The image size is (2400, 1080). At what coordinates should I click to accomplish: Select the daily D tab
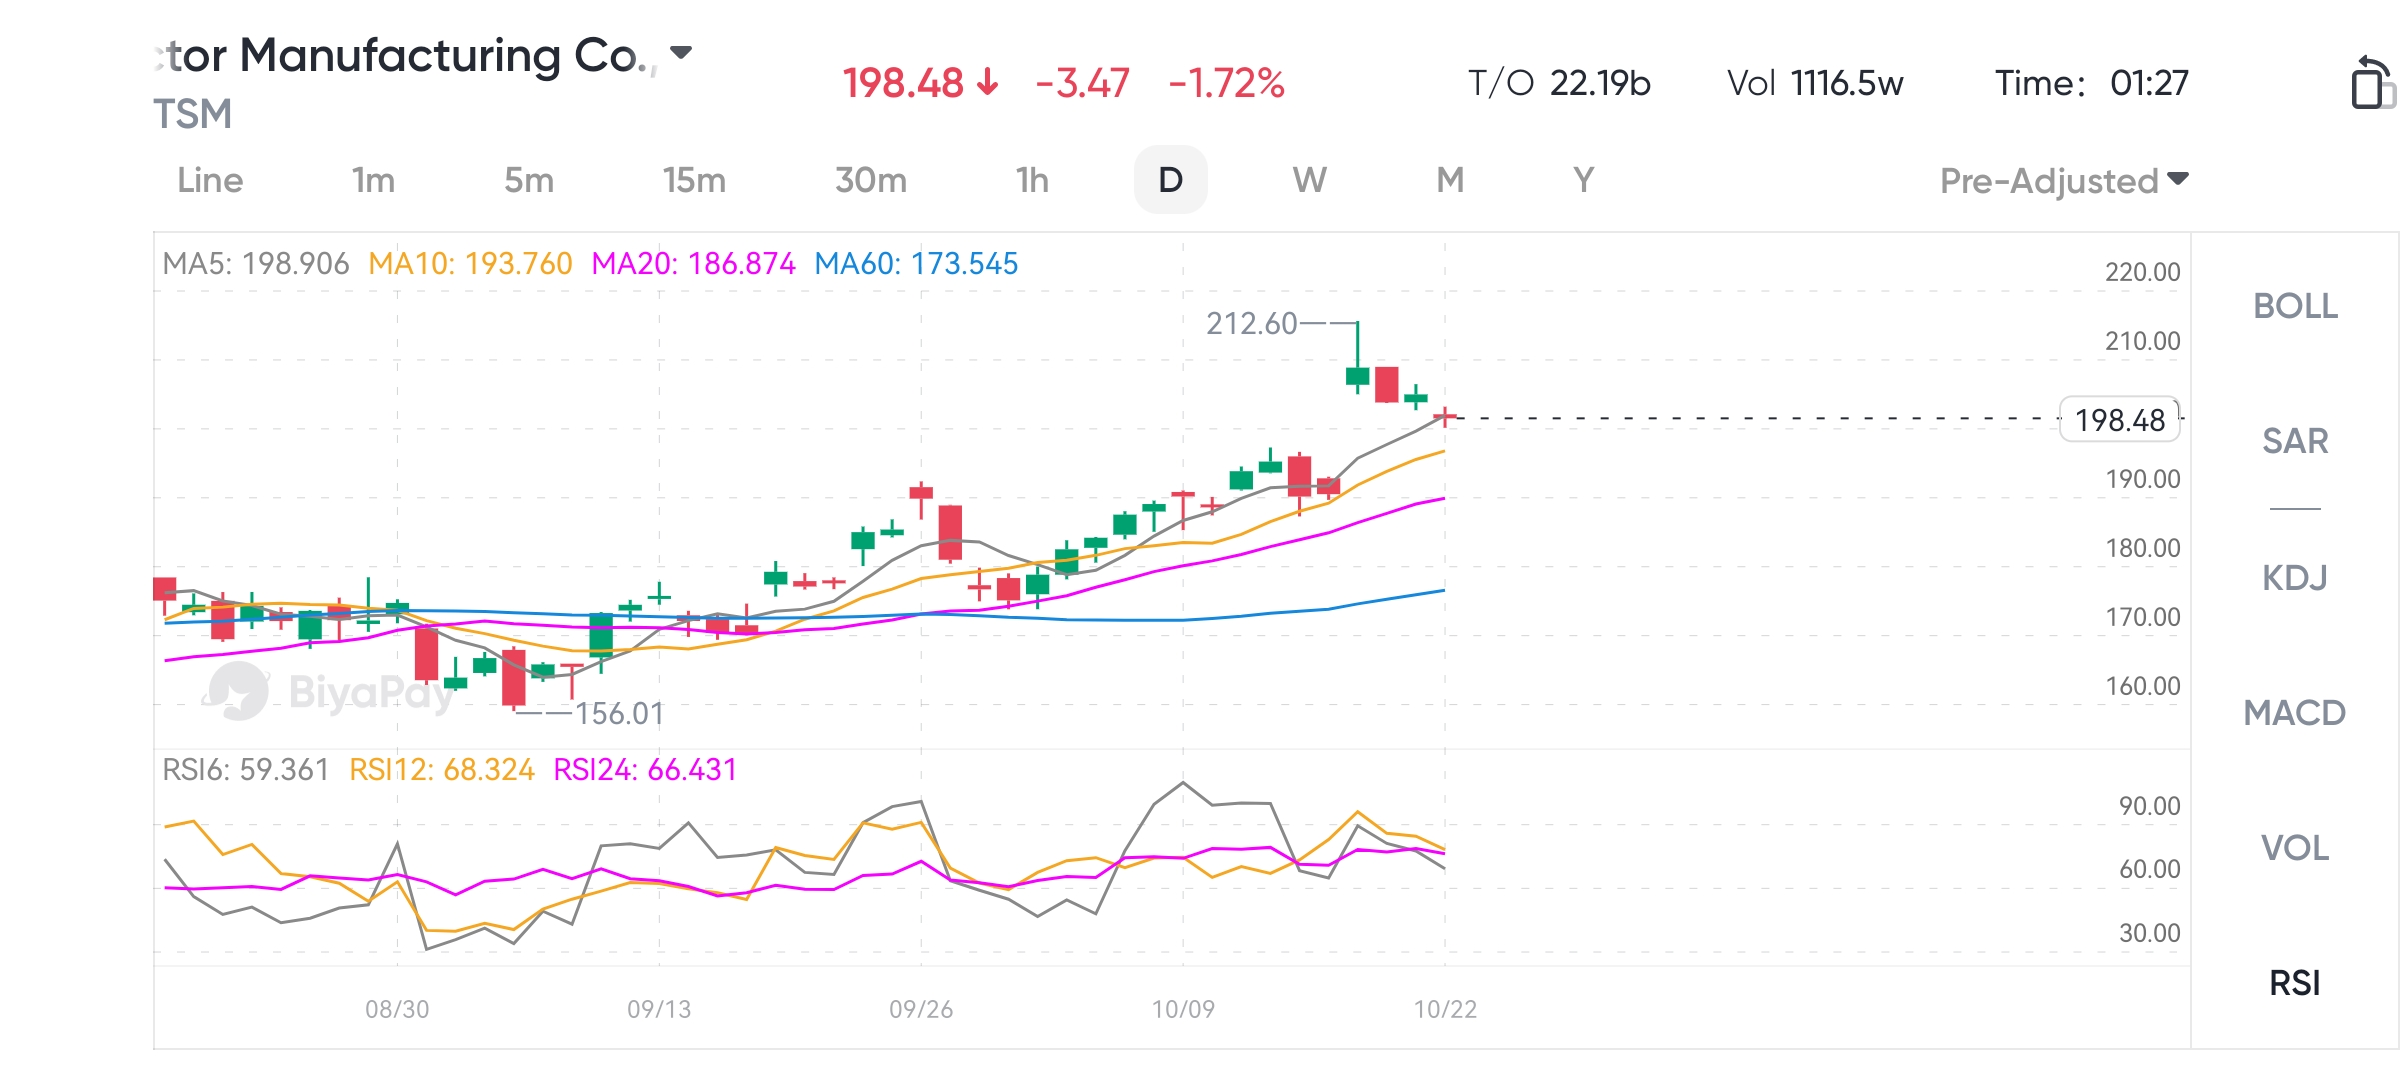1170,180
